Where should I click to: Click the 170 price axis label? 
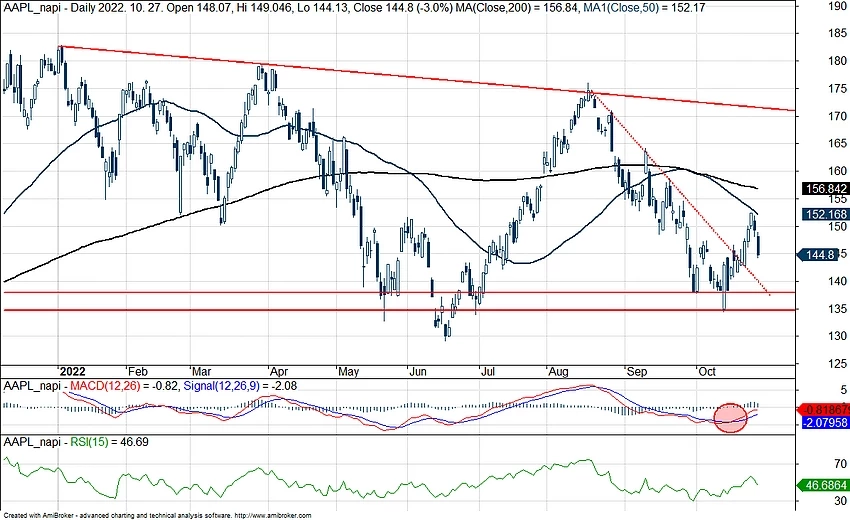[838, 116]
